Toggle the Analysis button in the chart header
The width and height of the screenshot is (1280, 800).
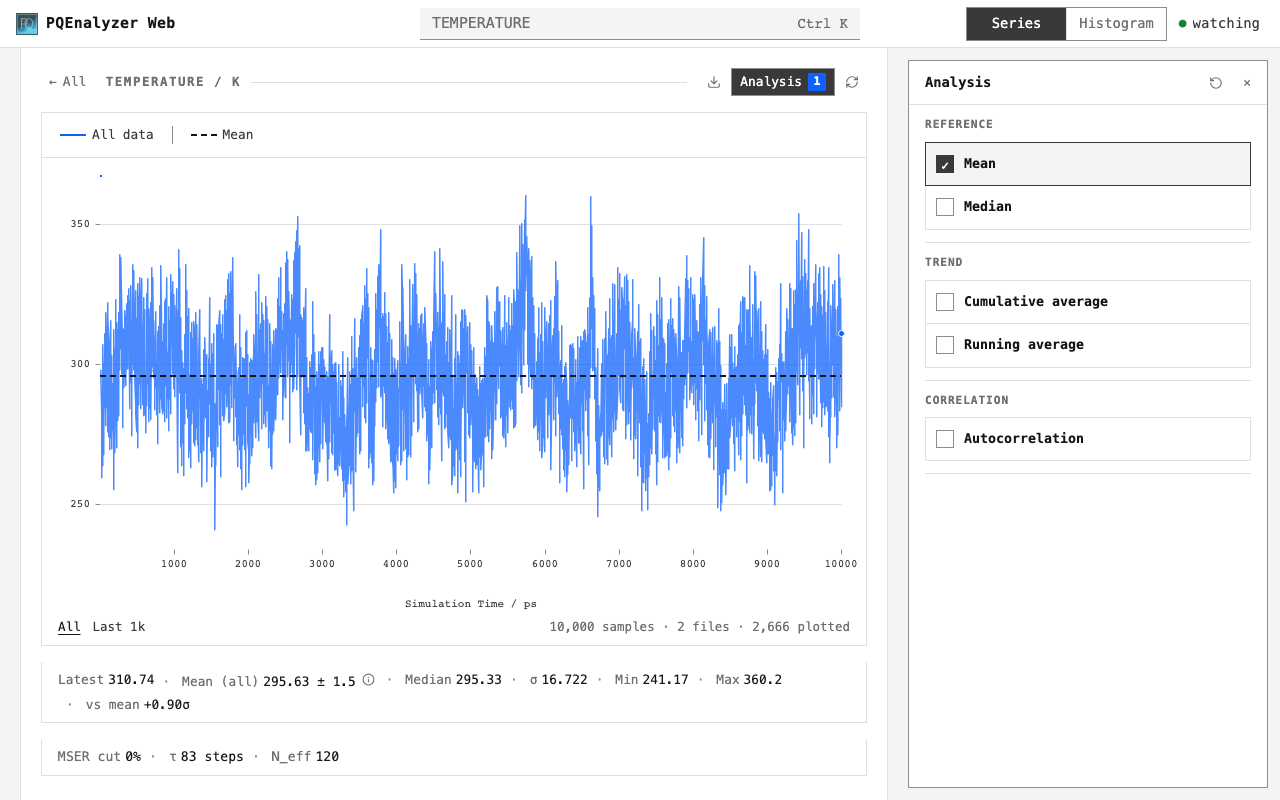pos(782,82)
